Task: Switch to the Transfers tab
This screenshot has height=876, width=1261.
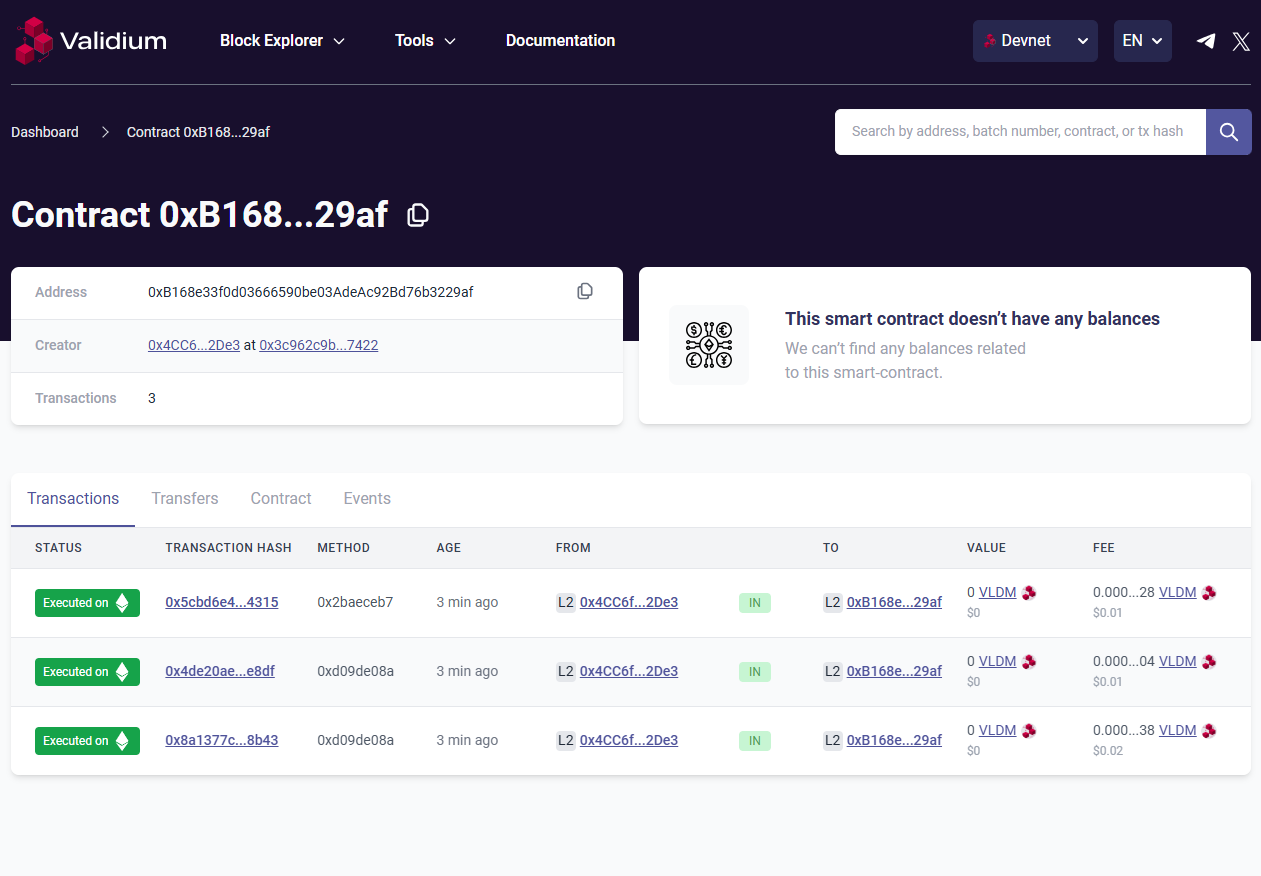Action: coord(185,498)
